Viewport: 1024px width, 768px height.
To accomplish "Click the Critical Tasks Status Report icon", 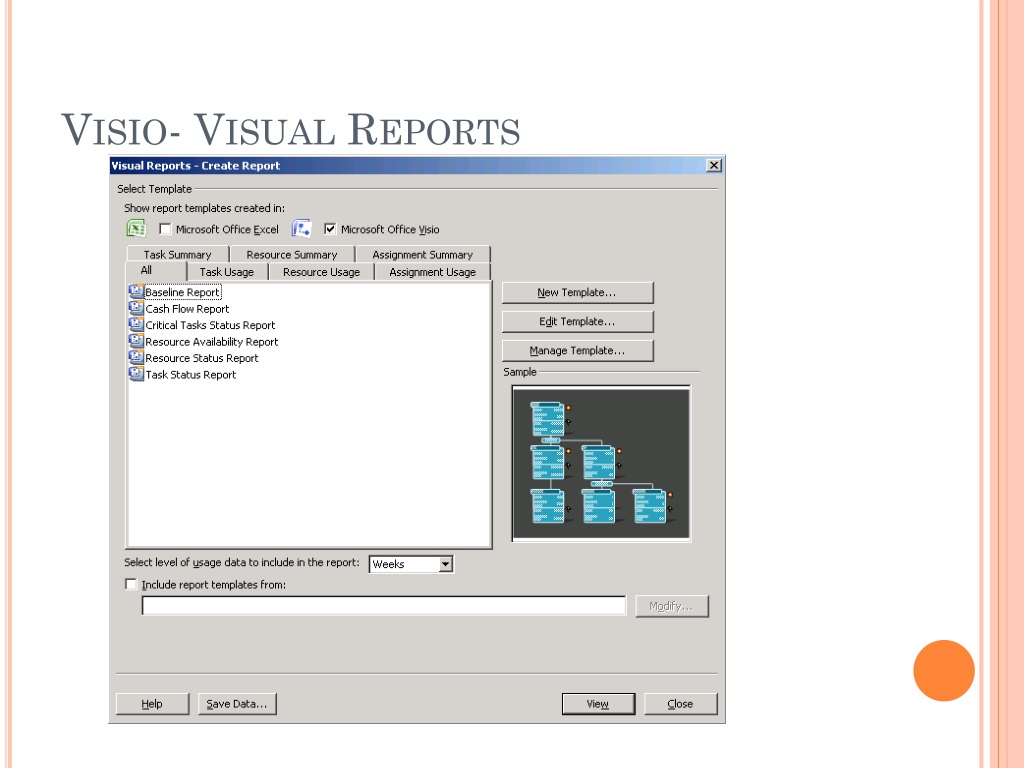I will coord(136,325).
